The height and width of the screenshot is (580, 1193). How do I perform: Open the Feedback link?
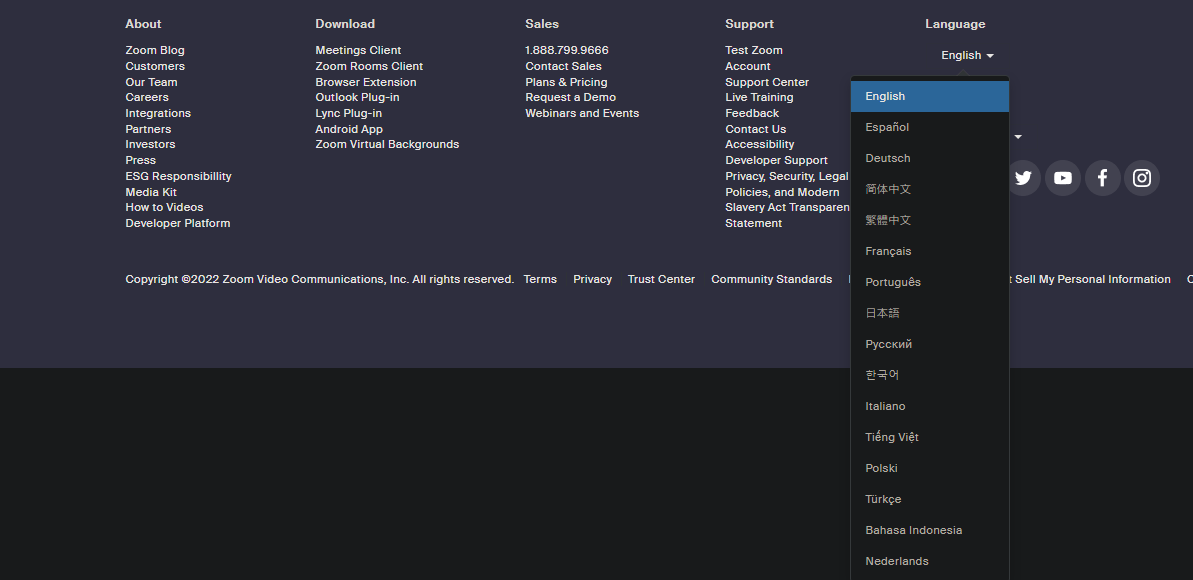point(752,113)
